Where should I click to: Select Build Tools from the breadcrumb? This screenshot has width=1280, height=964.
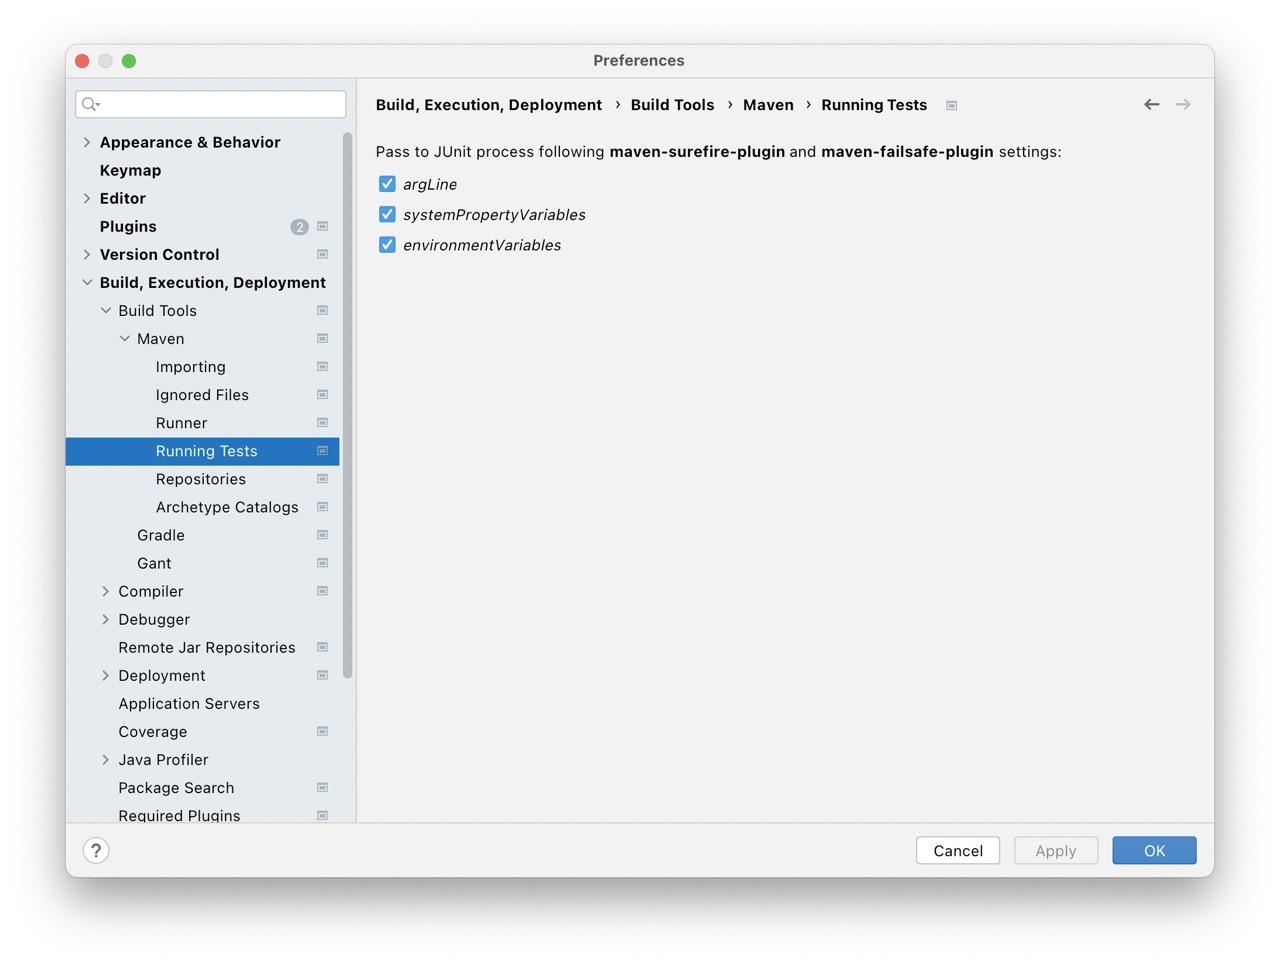672,104
